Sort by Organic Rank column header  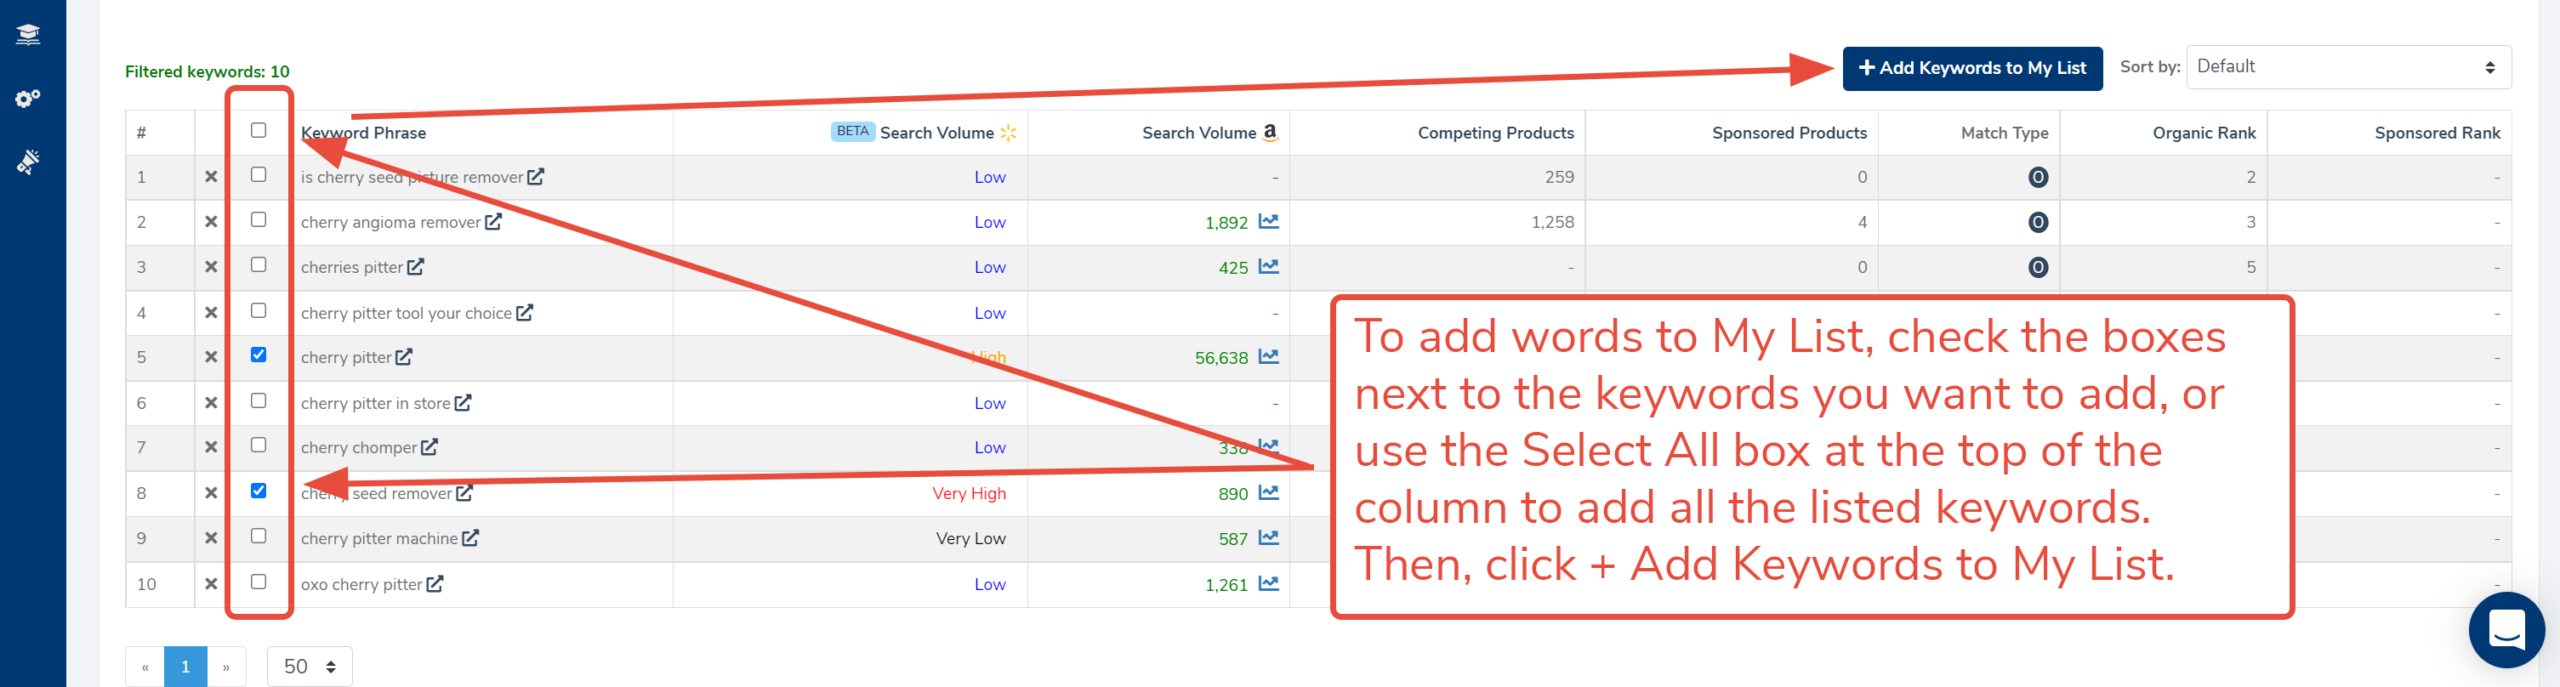tap(2203, 133)
